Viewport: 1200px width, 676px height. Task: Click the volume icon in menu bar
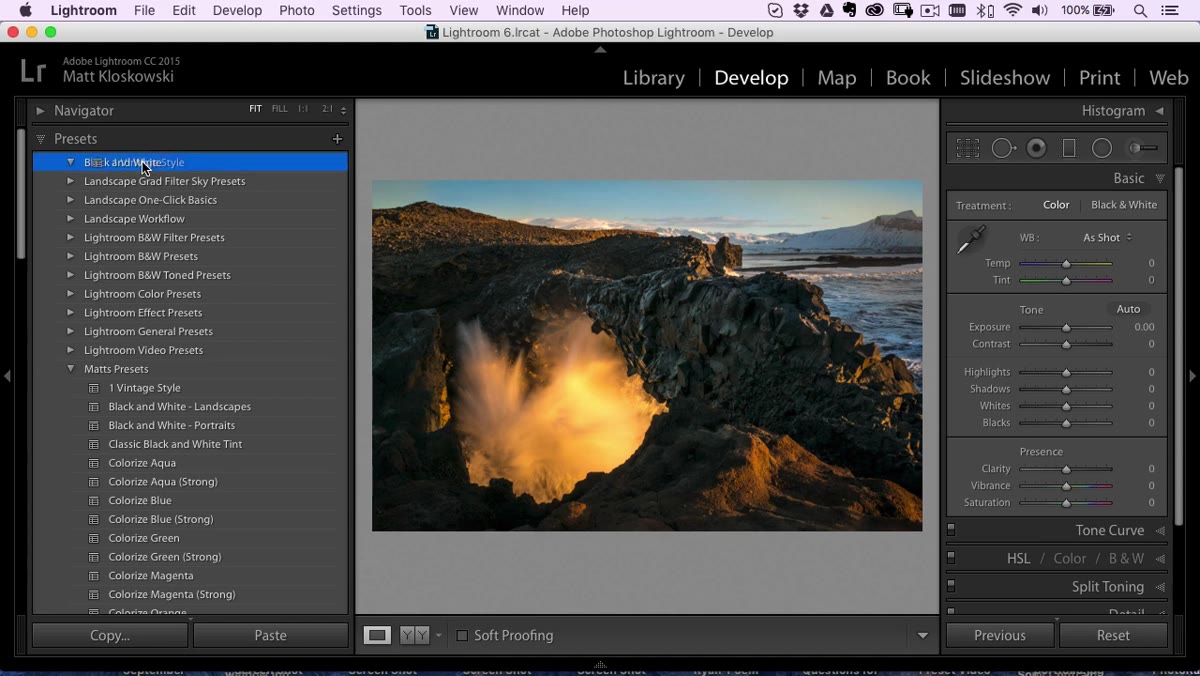pyautogui.click(x=1040, y=11)
